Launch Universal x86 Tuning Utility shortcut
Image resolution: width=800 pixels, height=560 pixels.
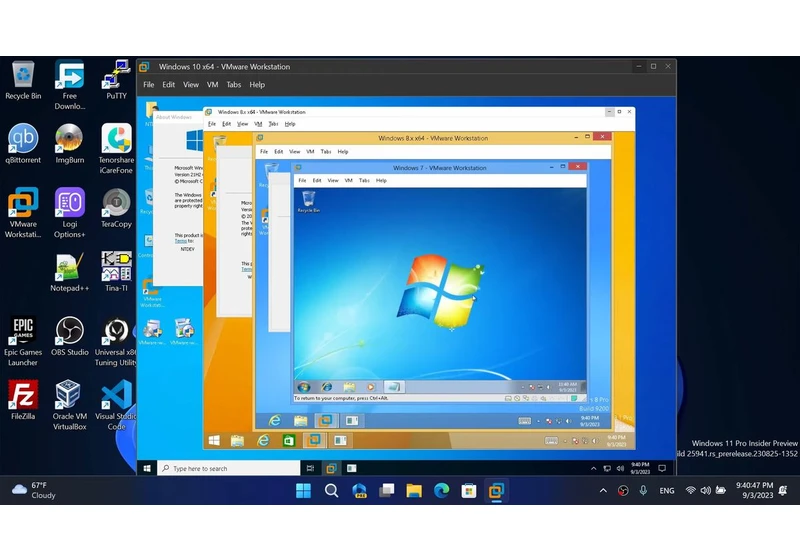pos(115,341)
